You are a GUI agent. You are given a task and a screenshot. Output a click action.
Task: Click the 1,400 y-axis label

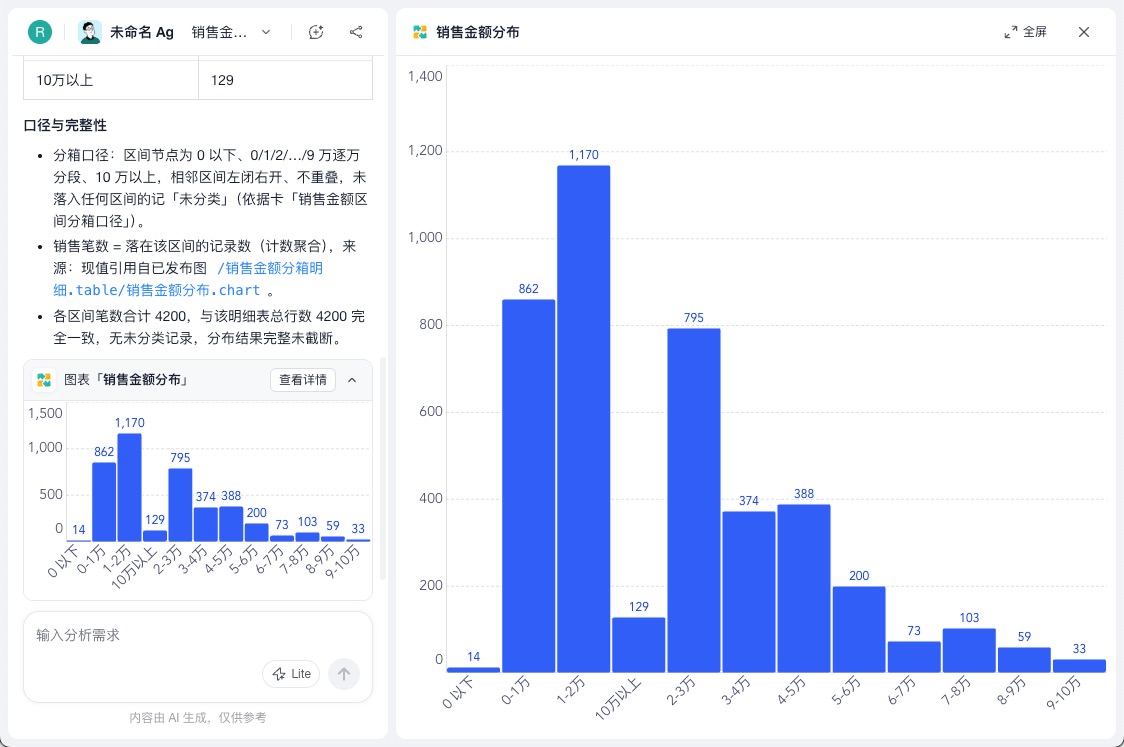point(425,76)
